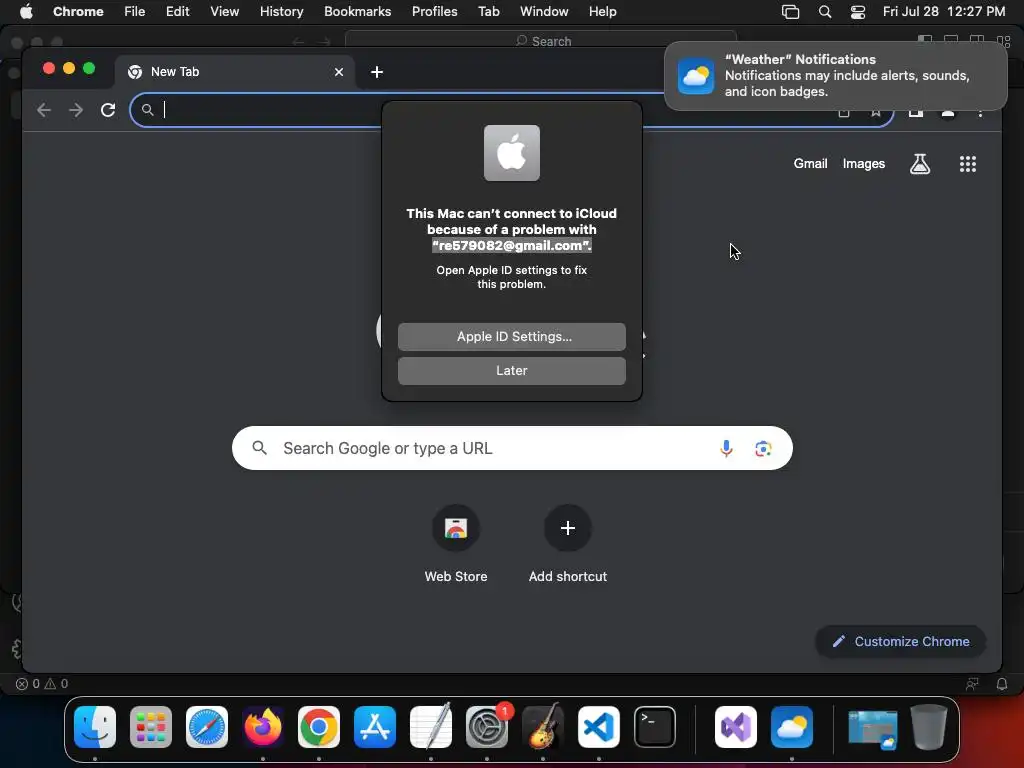Open Visual Studio purple icon in Dock
1024x768 pixels.
pos(736,727)
